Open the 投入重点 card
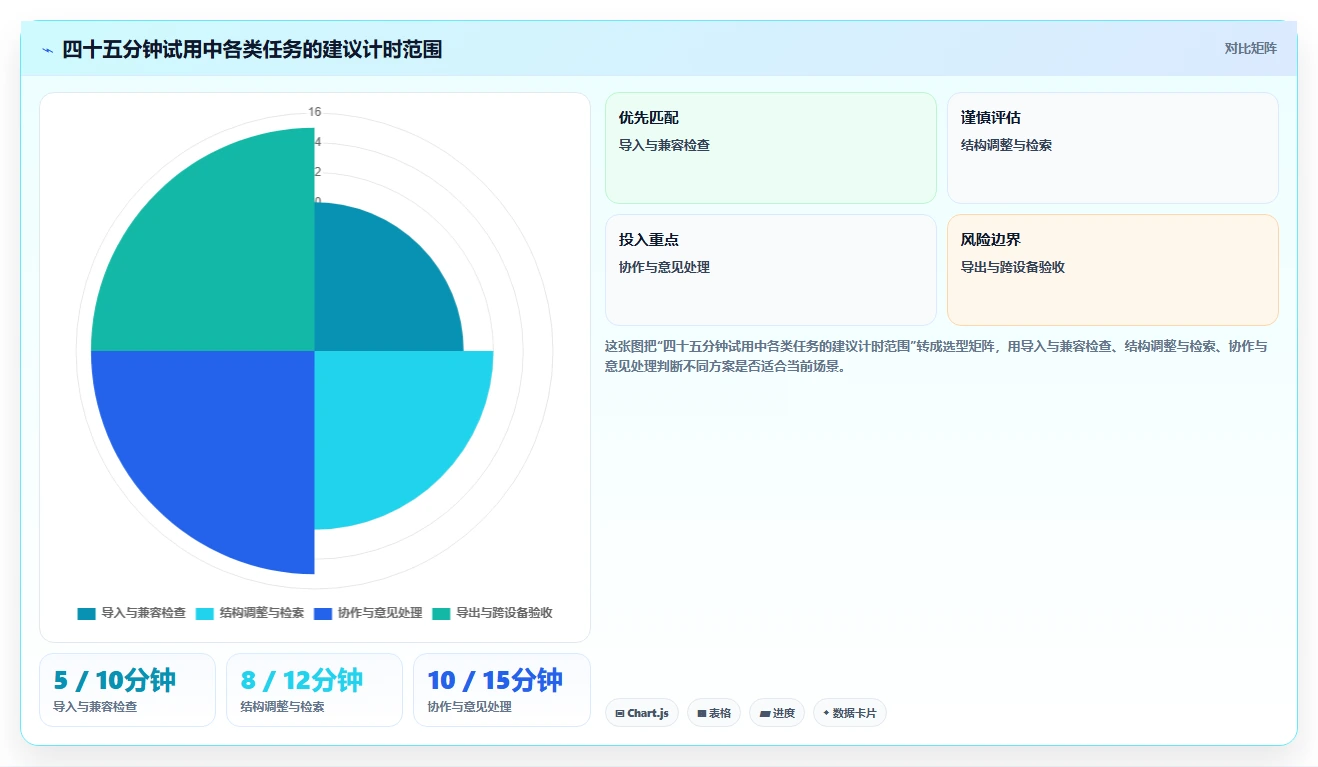The image size is (1318, 767). [771, 270]
